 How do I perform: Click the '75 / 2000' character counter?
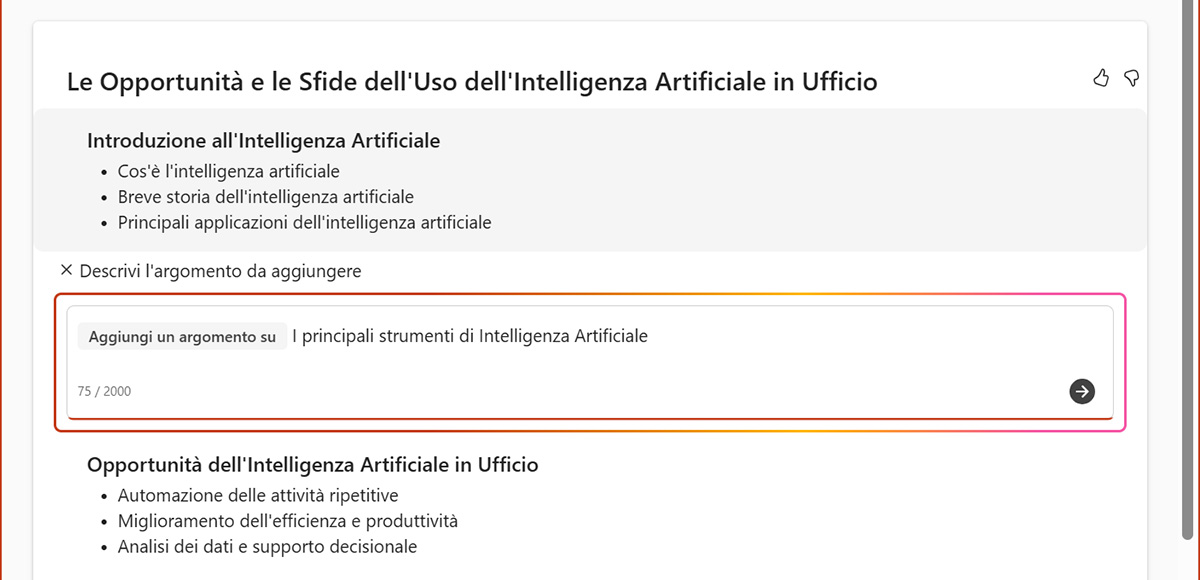pyautogui.click(x=104, y=391)
